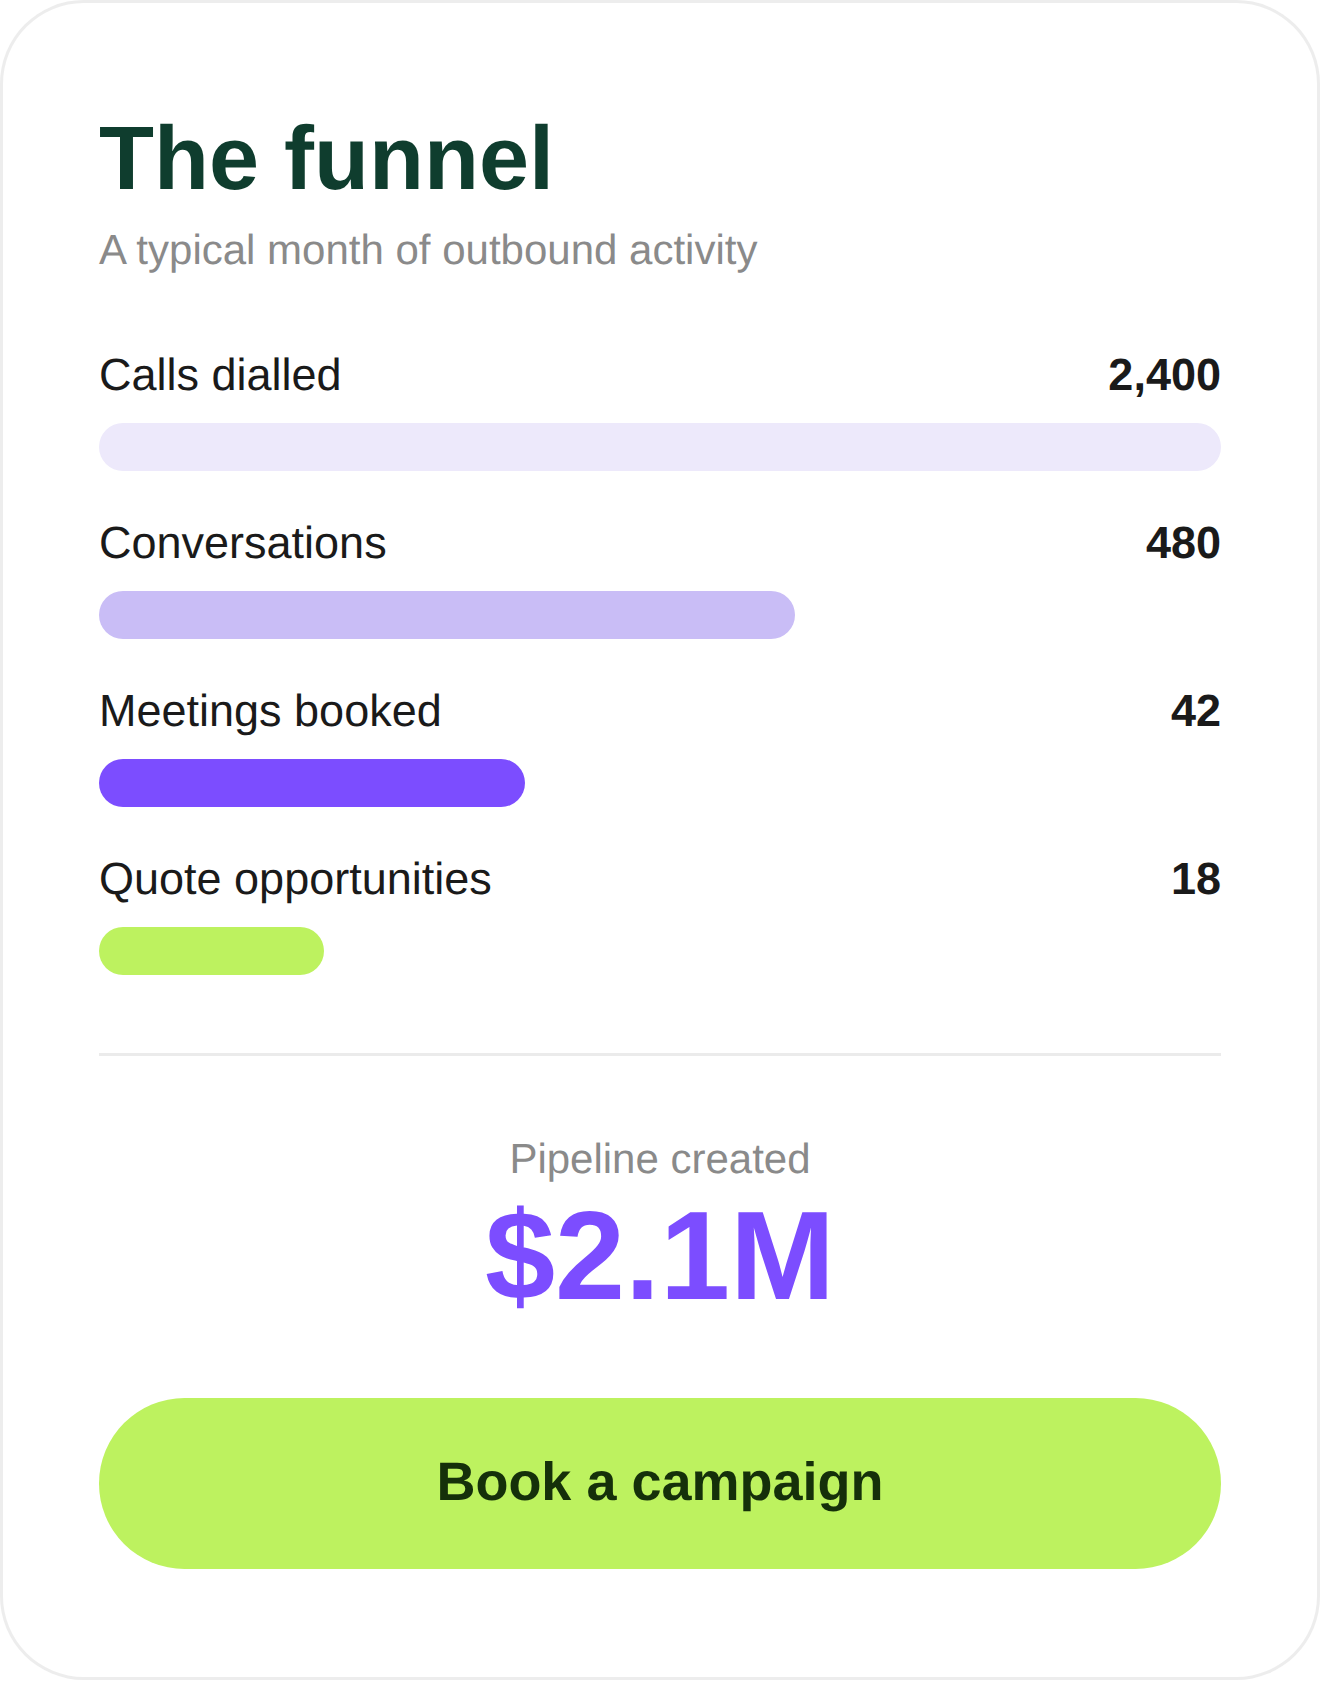
Task: Click The funnel heading
Action: (x=326, y=158)
